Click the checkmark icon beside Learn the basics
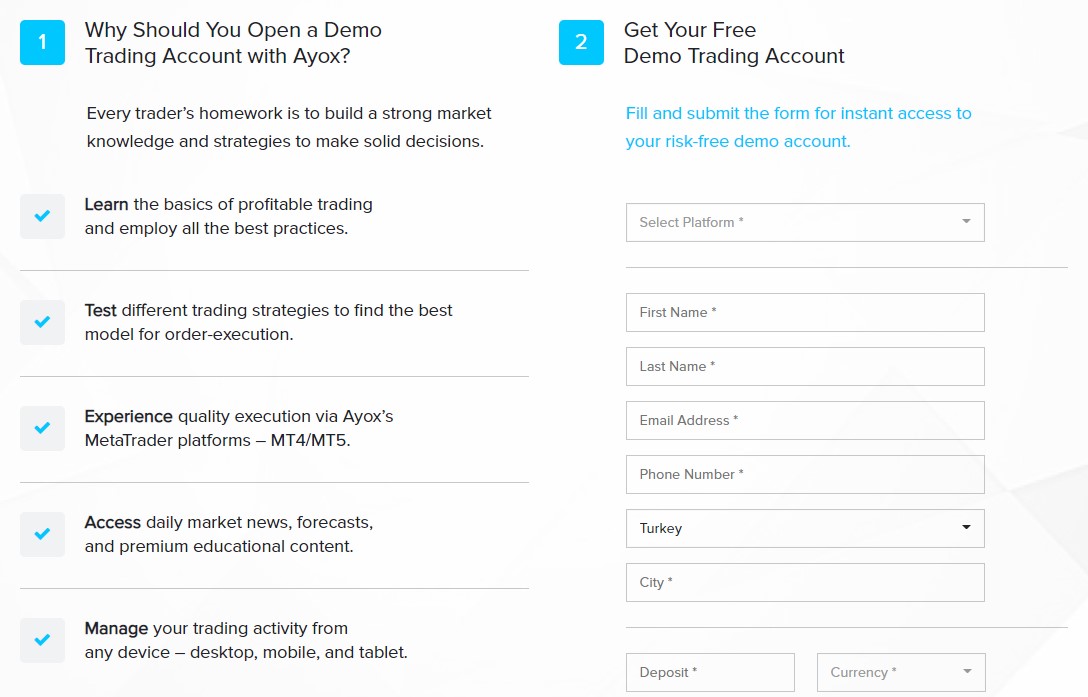1088x697 pixels. pyautogui.click(x=42, y=216)
